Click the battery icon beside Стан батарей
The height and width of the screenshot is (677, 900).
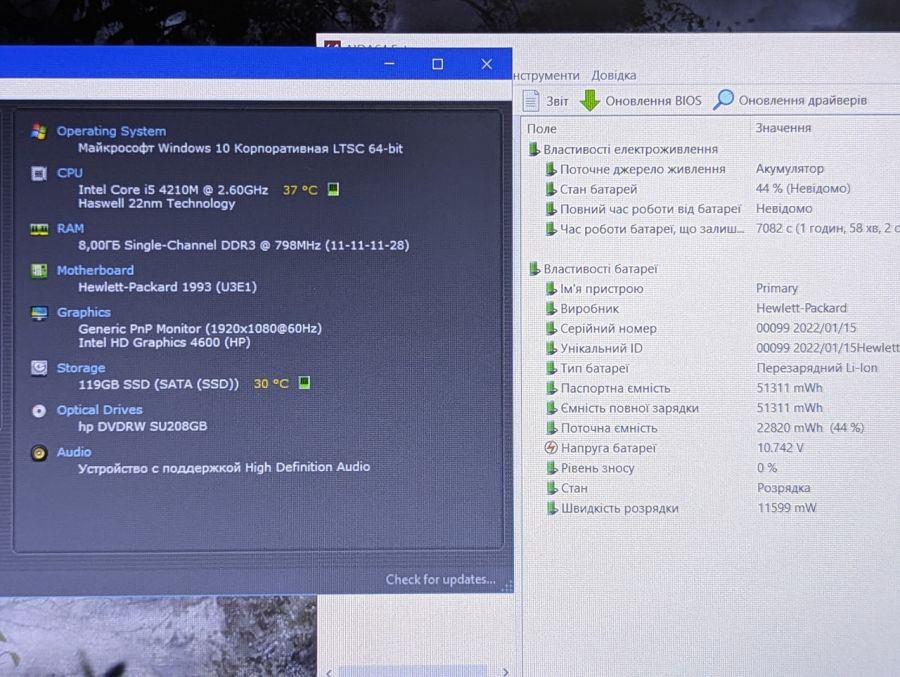[x=550, y=189]
